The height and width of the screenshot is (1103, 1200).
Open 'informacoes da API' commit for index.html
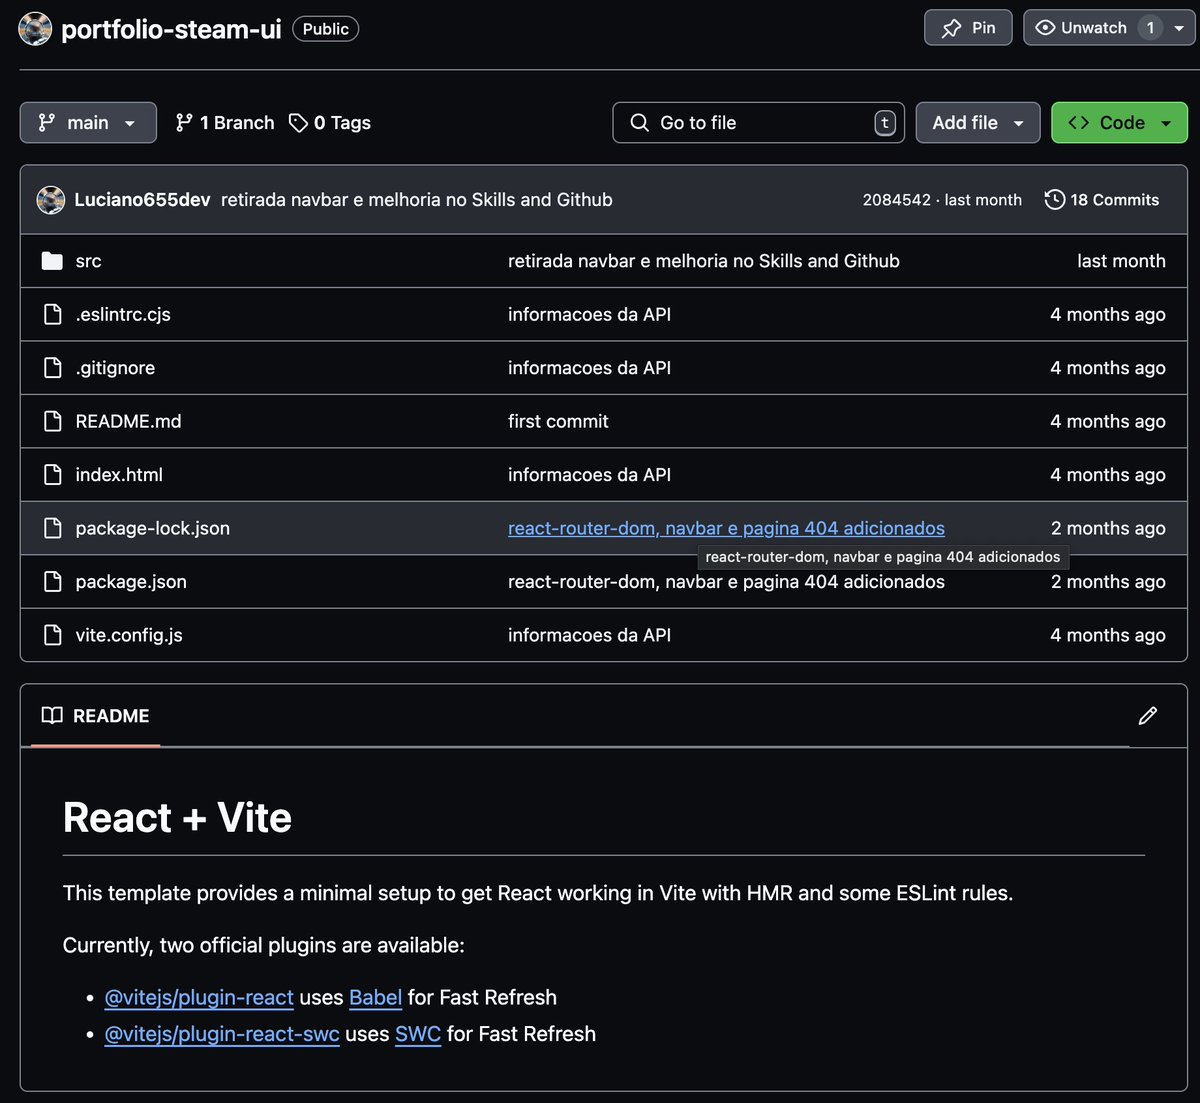589,475
